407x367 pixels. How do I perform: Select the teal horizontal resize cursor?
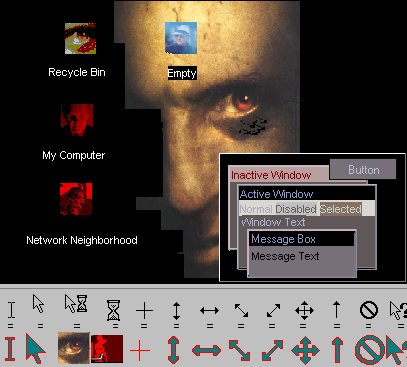click(x=206, y=350)
